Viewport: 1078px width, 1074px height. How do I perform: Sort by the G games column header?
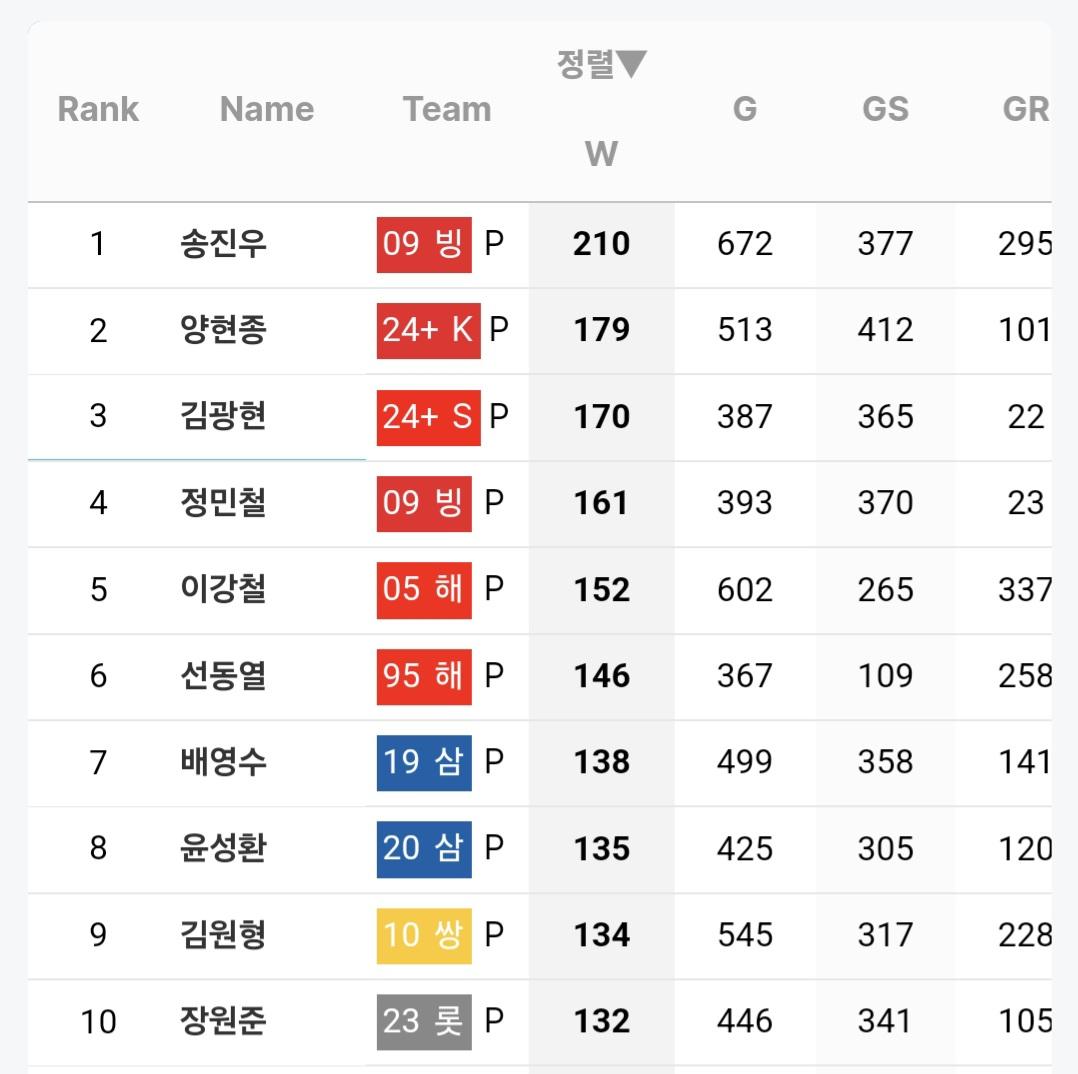[x=745, y=109]
